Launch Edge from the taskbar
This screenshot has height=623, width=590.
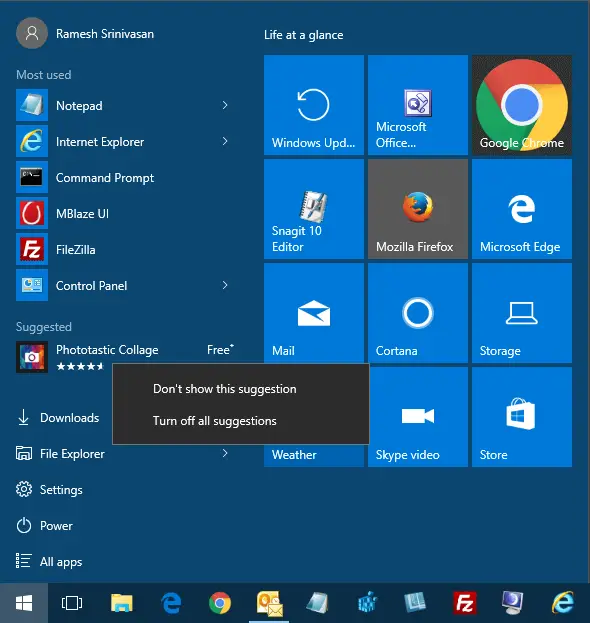(171, 603)
